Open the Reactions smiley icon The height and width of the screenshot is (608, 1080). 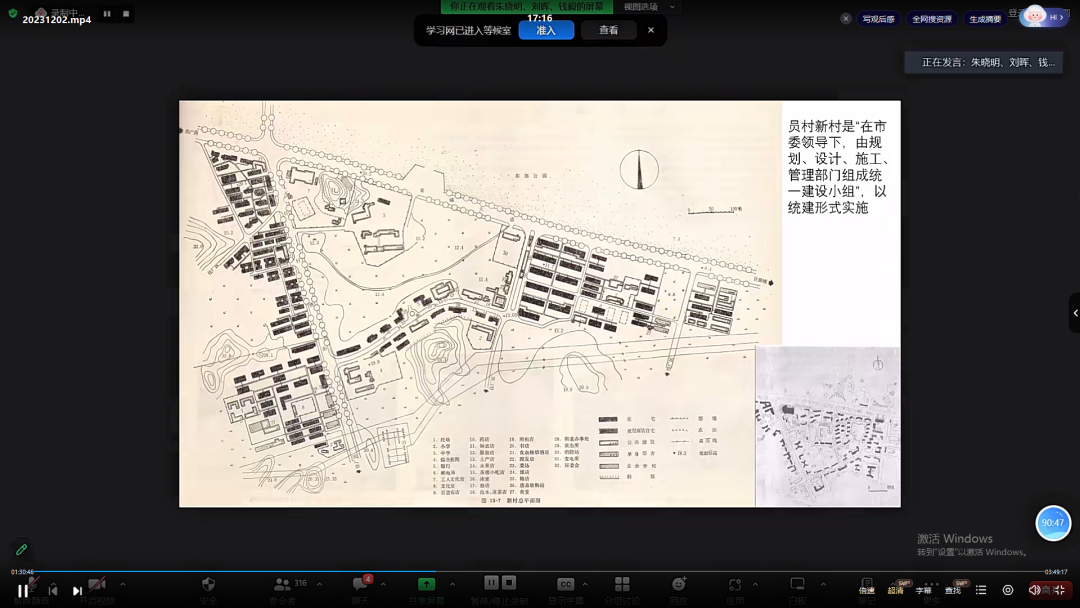679,585
